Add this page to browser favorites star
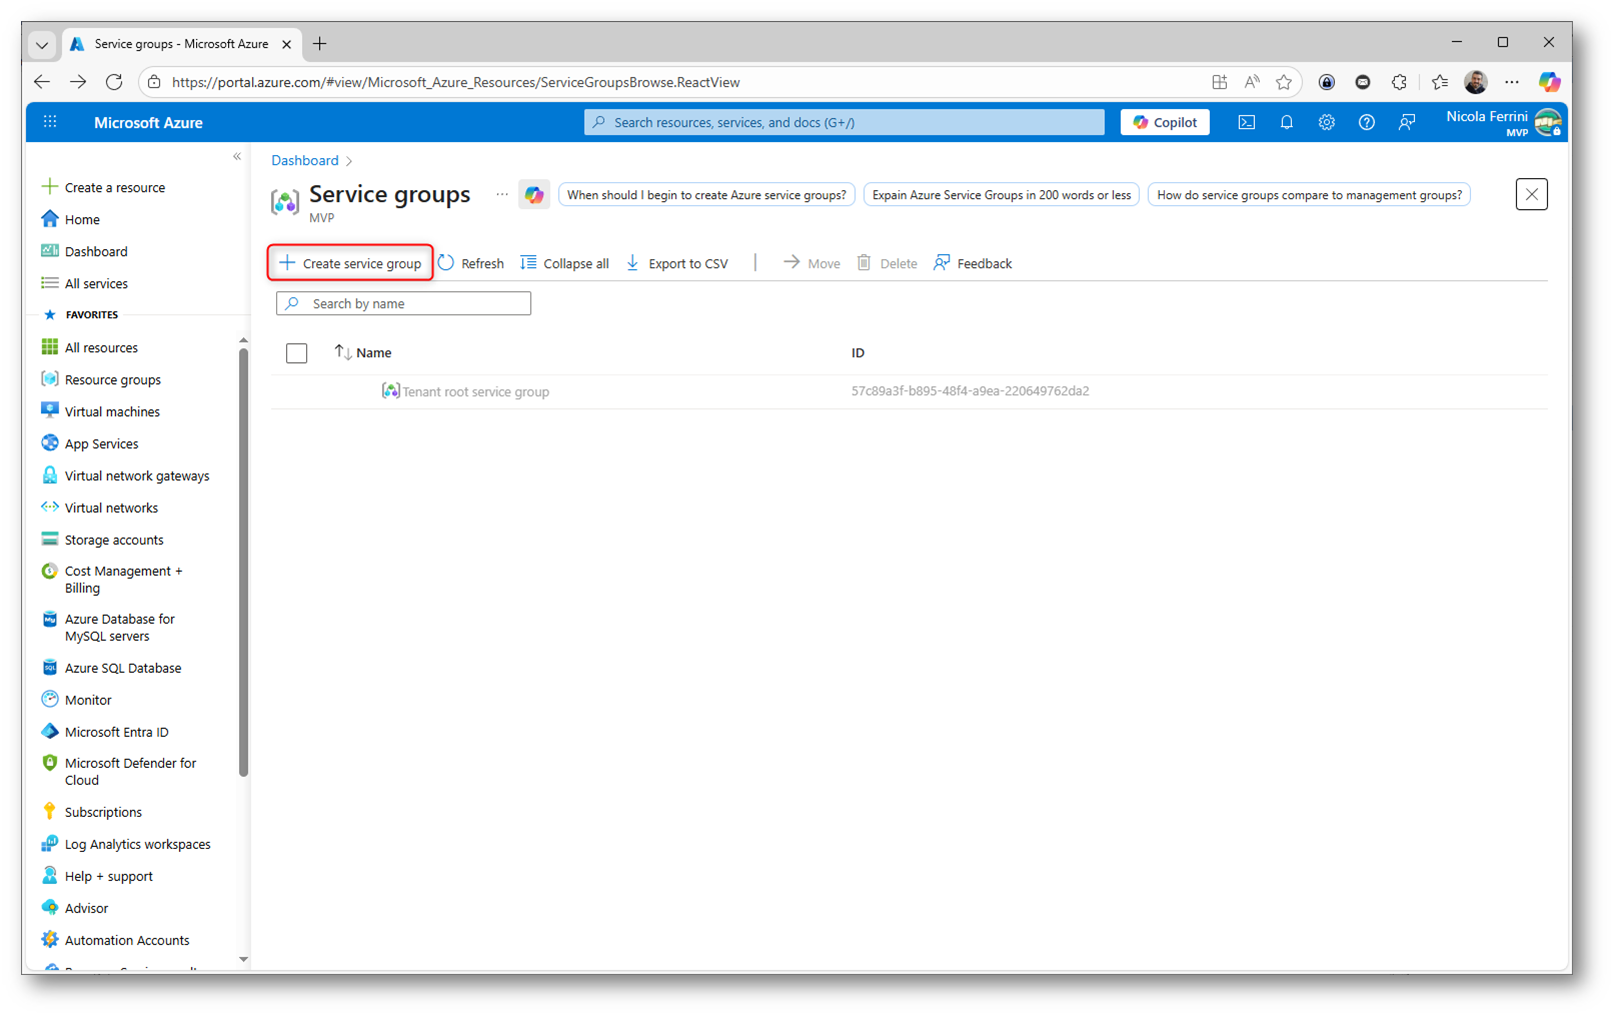Viewport: 1615px width, 1017px height. point(1284,82)
